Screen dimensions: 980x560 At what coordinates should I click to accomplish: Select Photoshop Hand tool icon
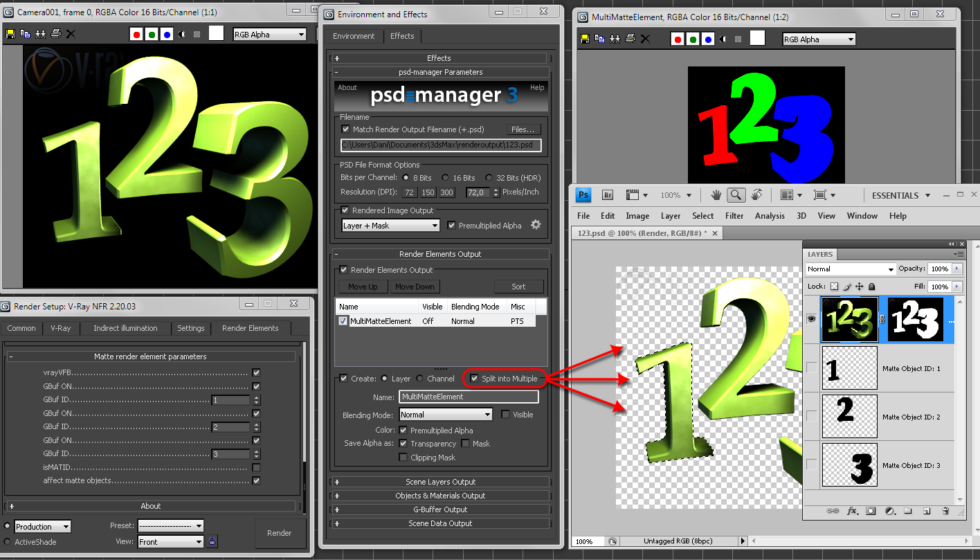[716, 195]
